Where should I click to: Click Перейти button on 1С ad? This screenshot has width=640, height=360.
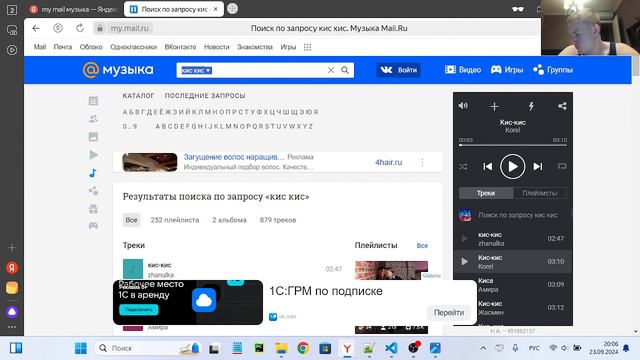[449, 313]
